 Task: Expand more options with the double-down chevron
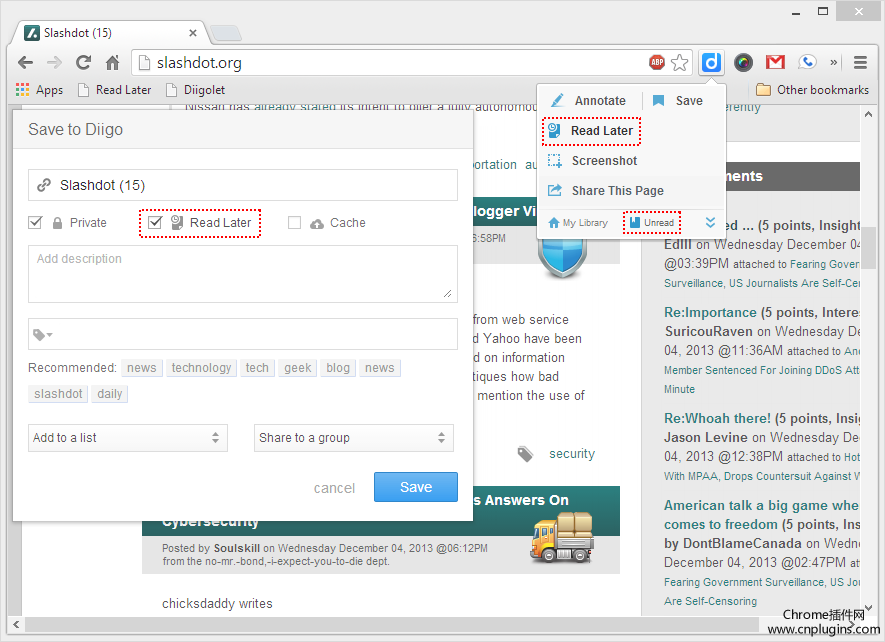click(710, 222)
